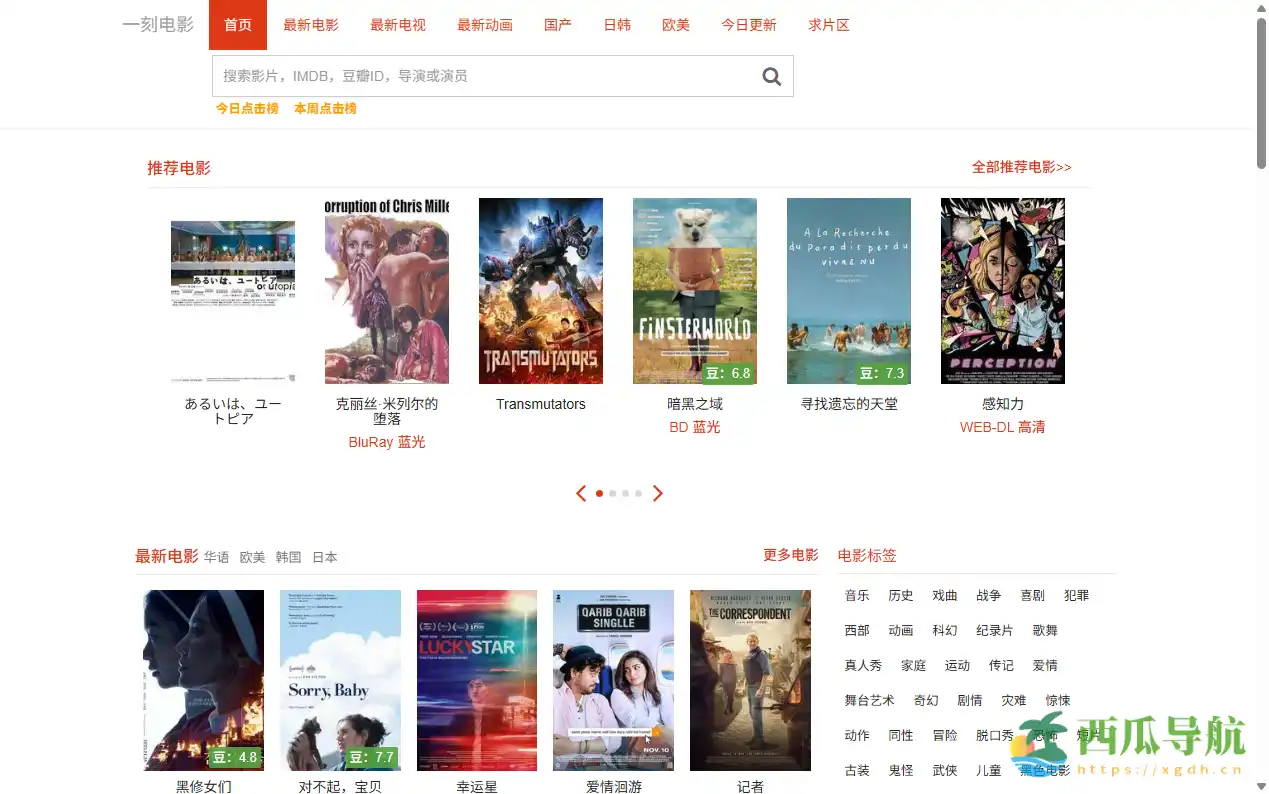Click the 一刻电影 site logo
Image resolution: width=1269 pixels, height=794 pixels.
(x=157, y=24)
